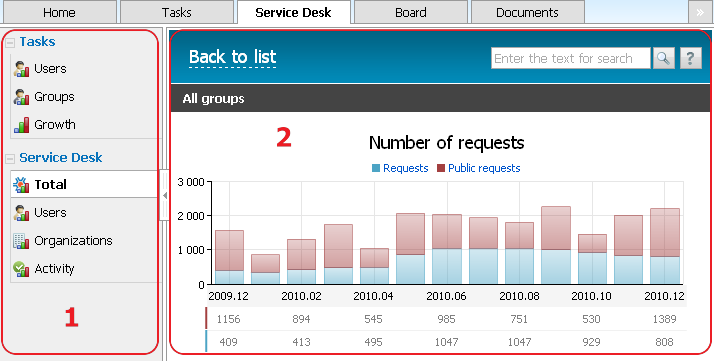
Task: Click the Organizations building icon
Action: point(21,241)
